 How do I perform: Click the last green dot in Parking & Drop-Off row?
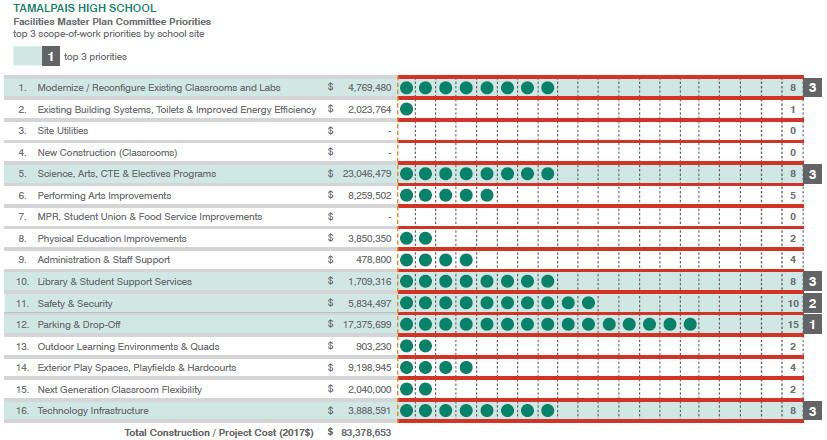tap(691, 324)
